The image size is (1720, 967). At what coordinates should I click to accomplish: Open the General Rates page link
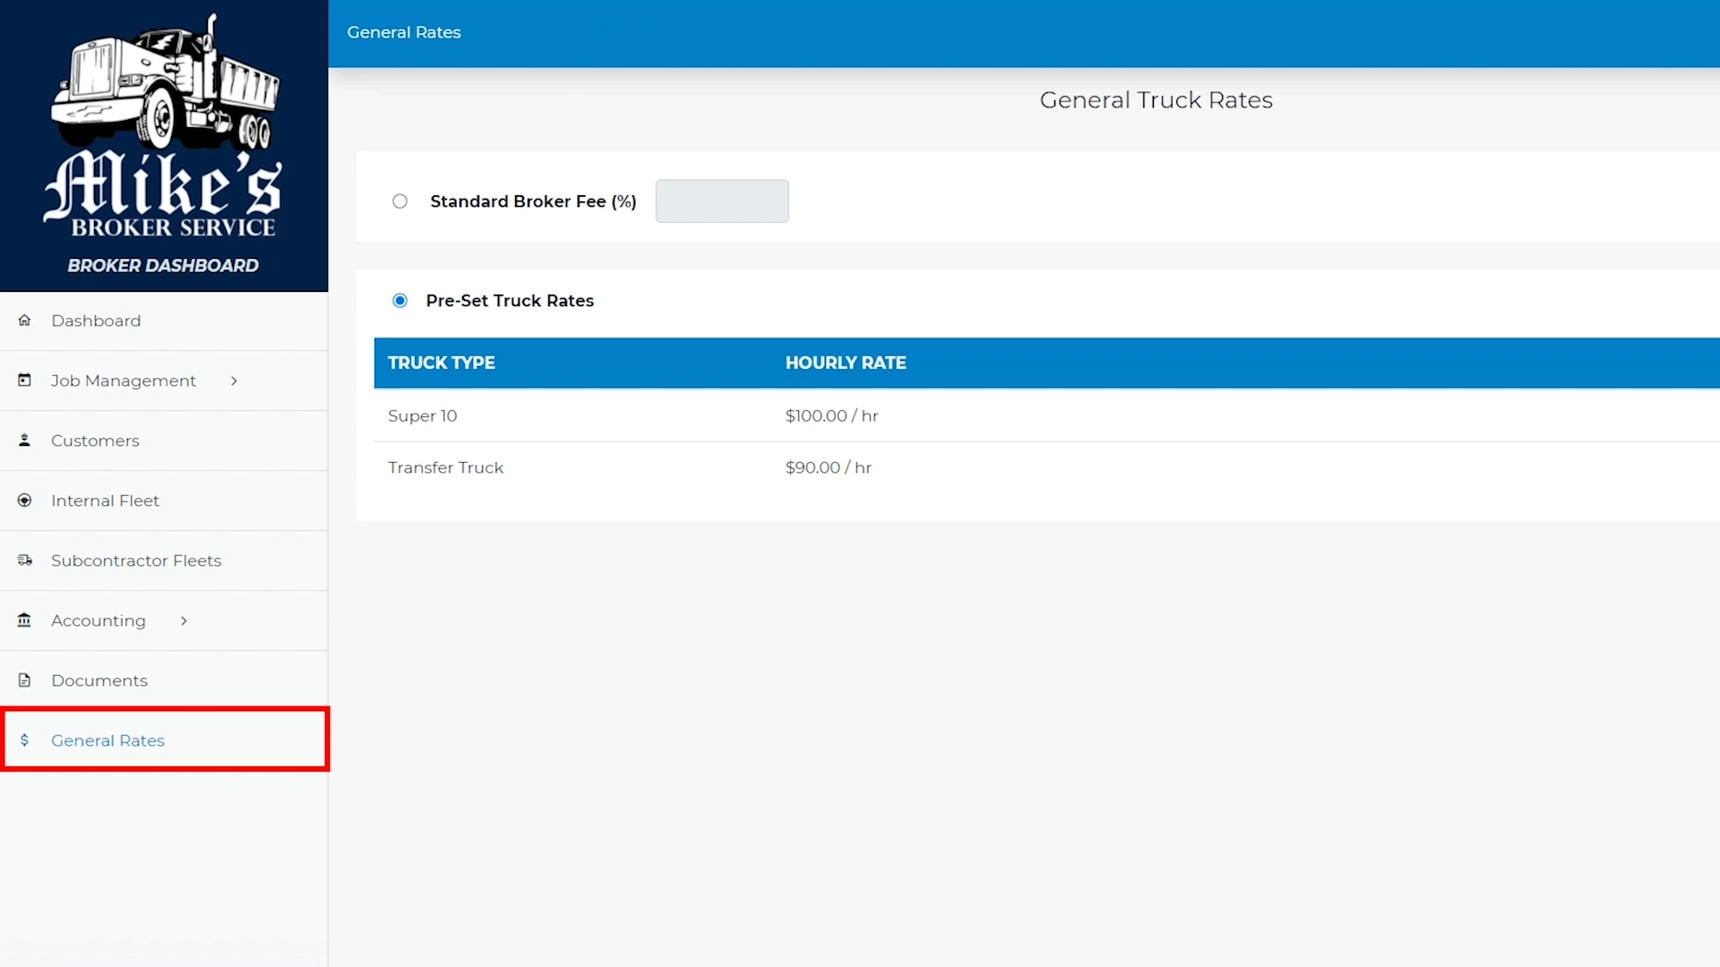[x=108, y=740]
